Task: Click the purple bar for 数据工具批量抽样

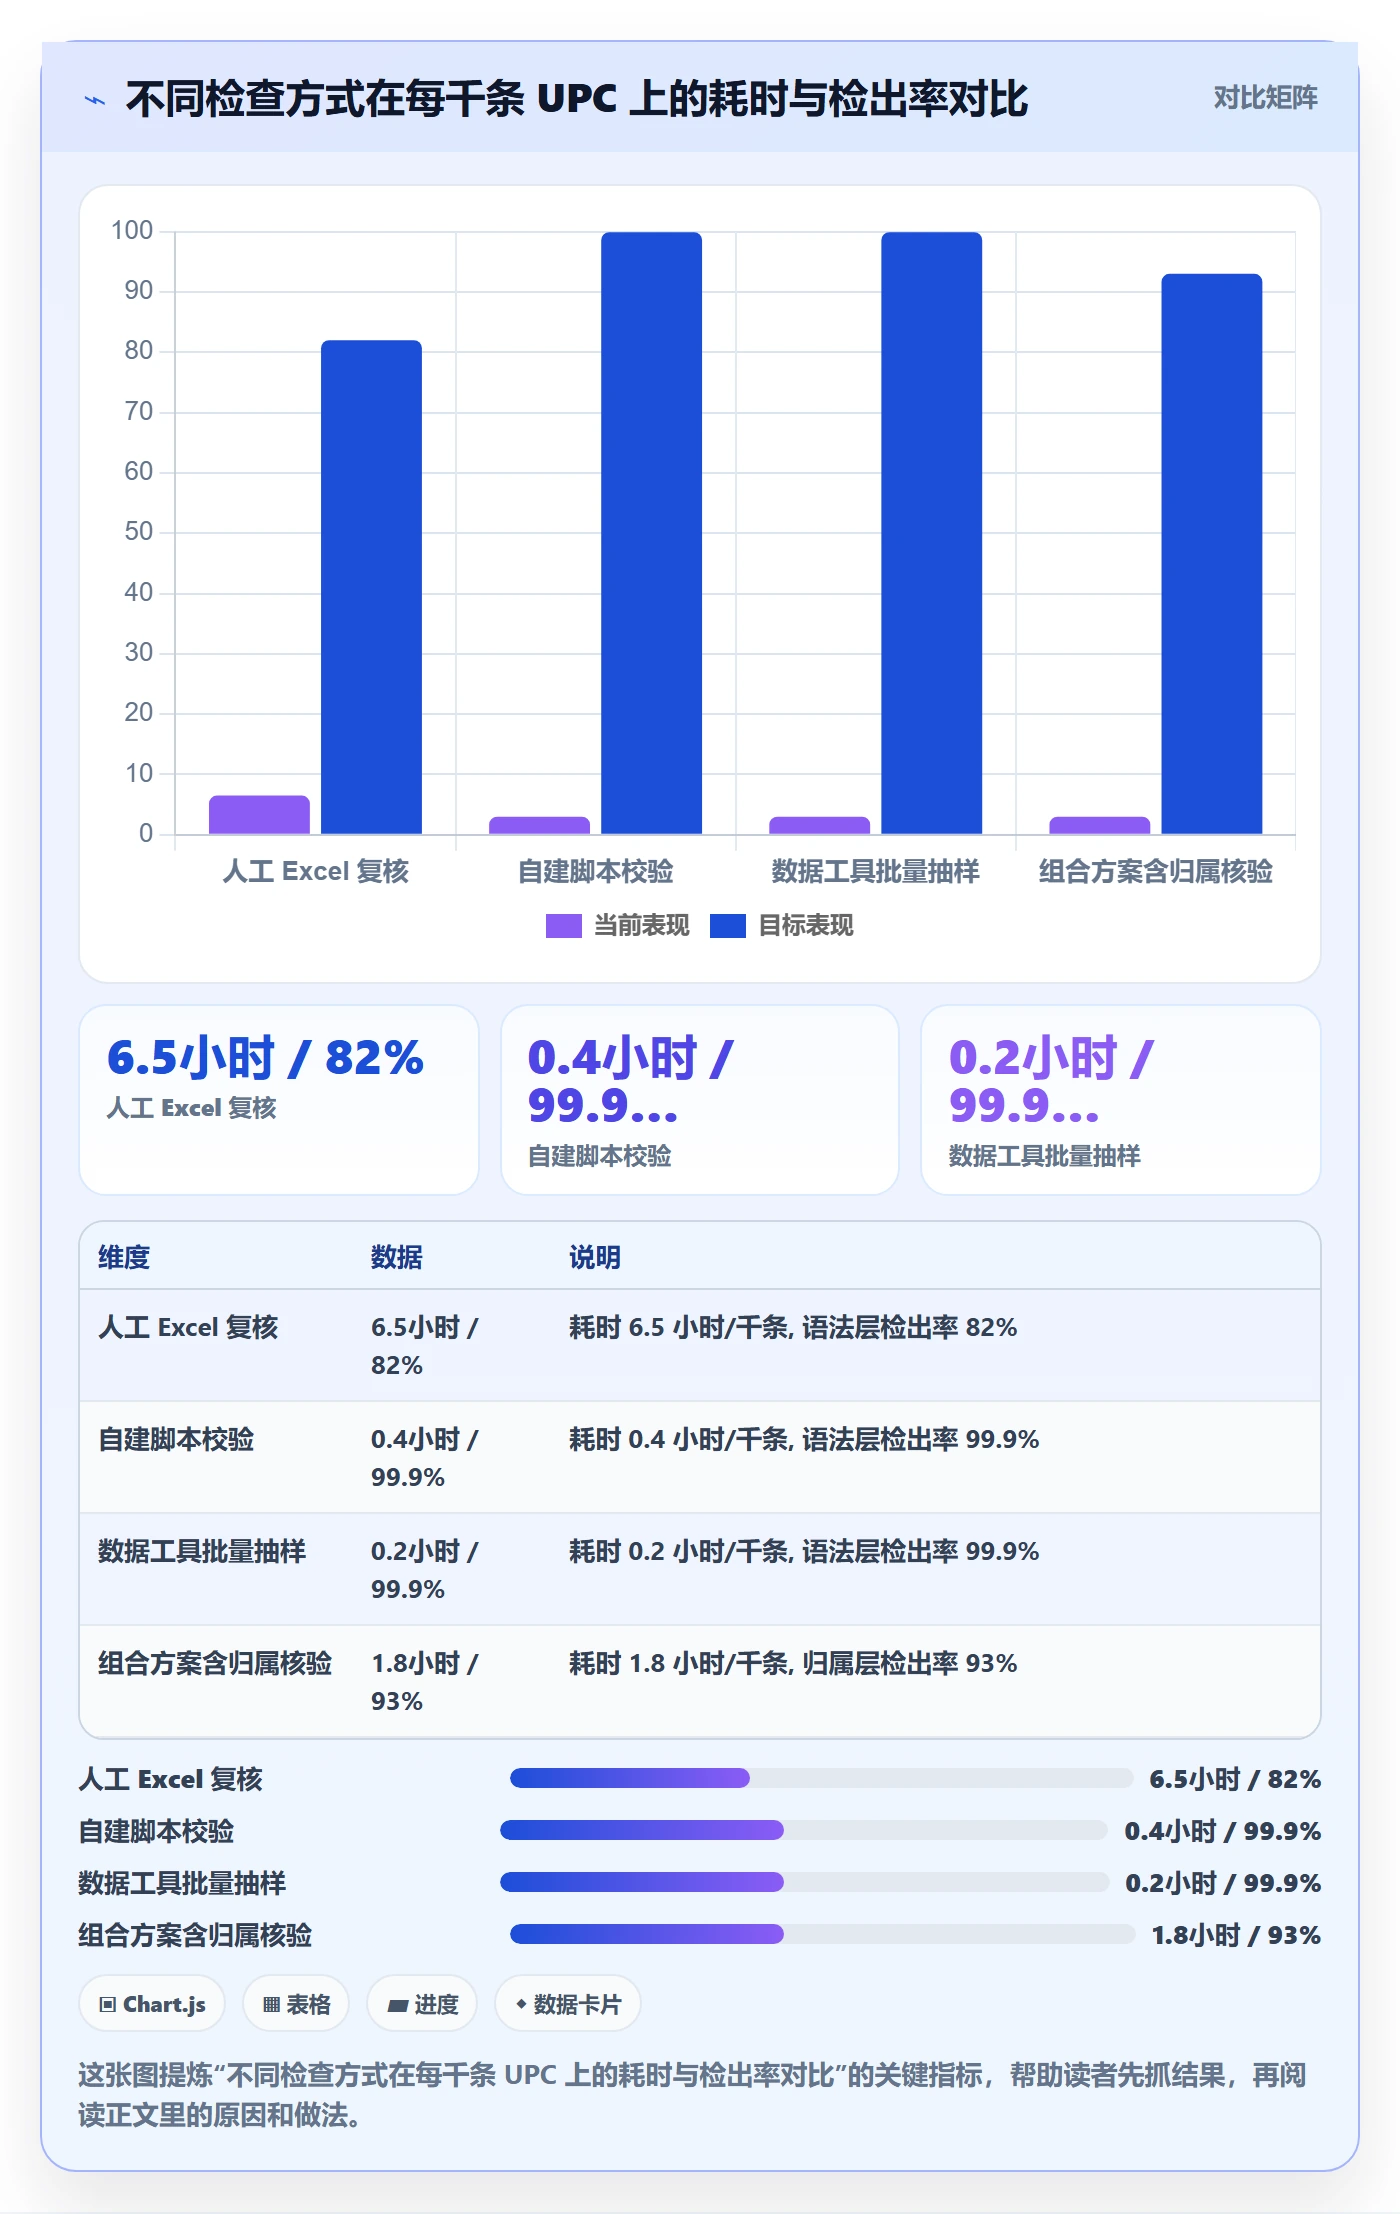Action: pos(819,826)
